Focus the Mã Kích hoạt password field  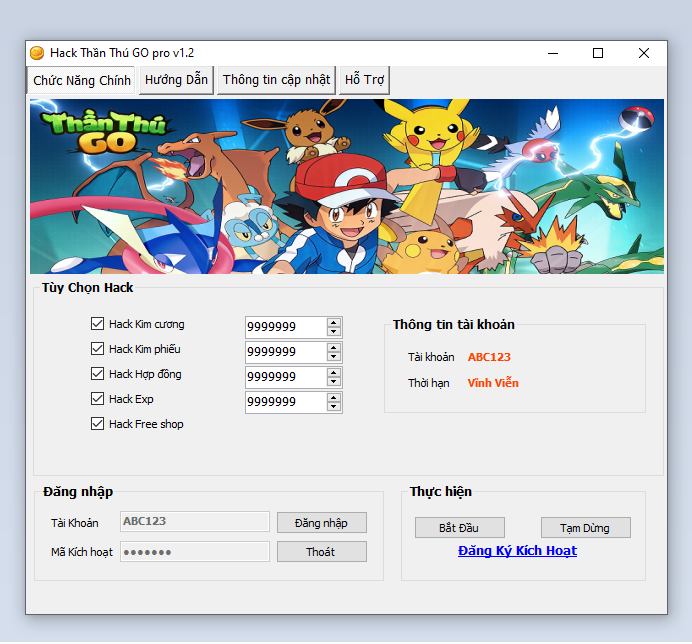195,552
